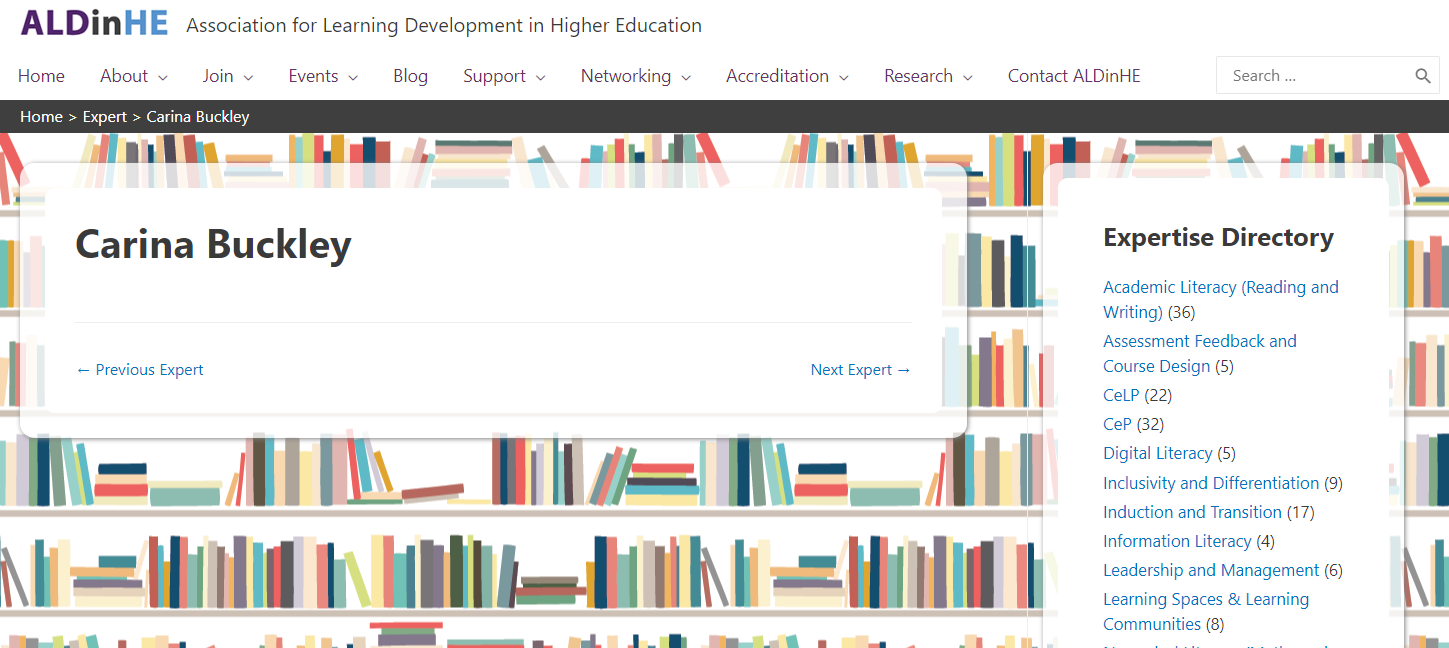Open the Leadership and Management category
Screen dimensions: 1449x648
(1211, 570)
